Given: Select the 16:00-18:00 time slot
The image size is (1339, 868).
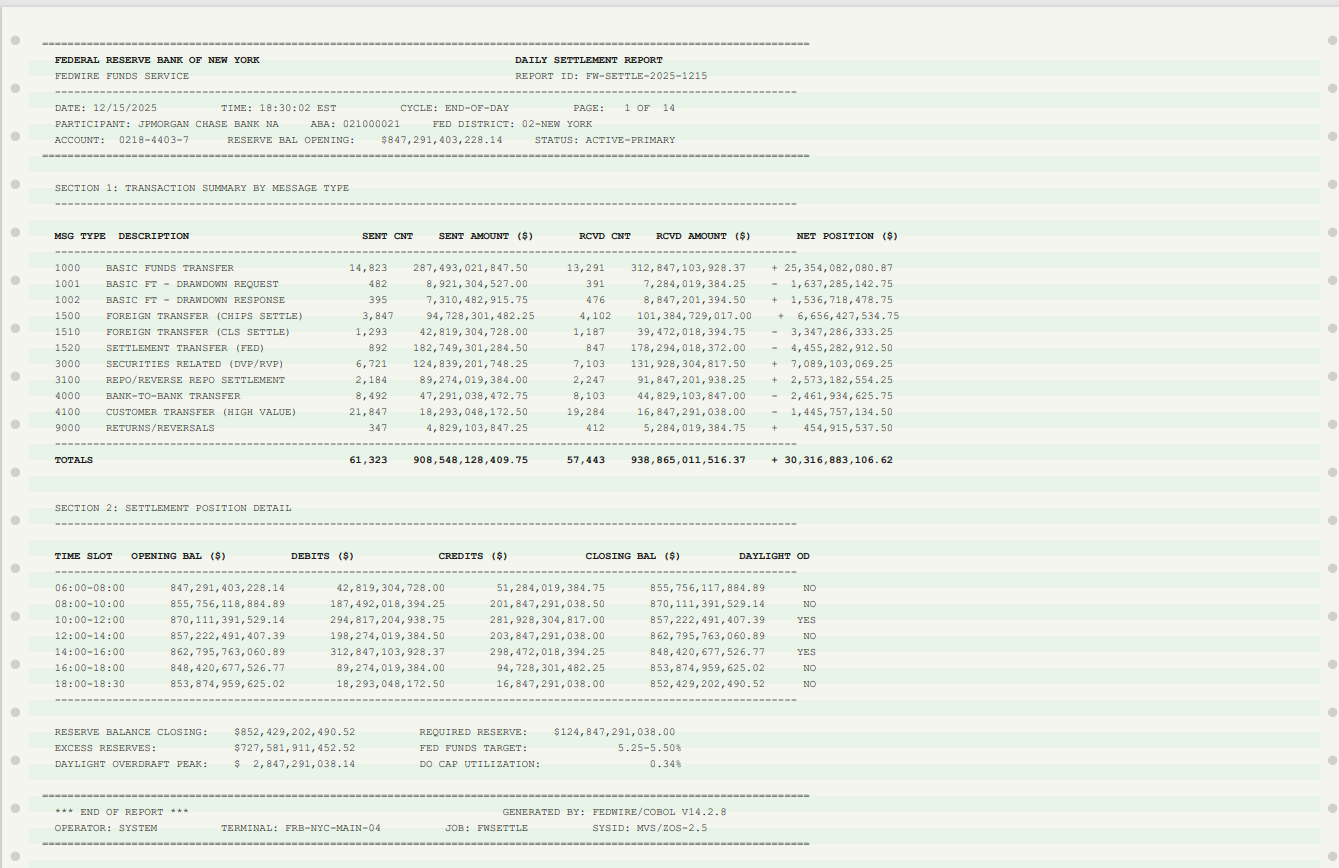Looking at the screenshot, I should [x=90, y=668].
